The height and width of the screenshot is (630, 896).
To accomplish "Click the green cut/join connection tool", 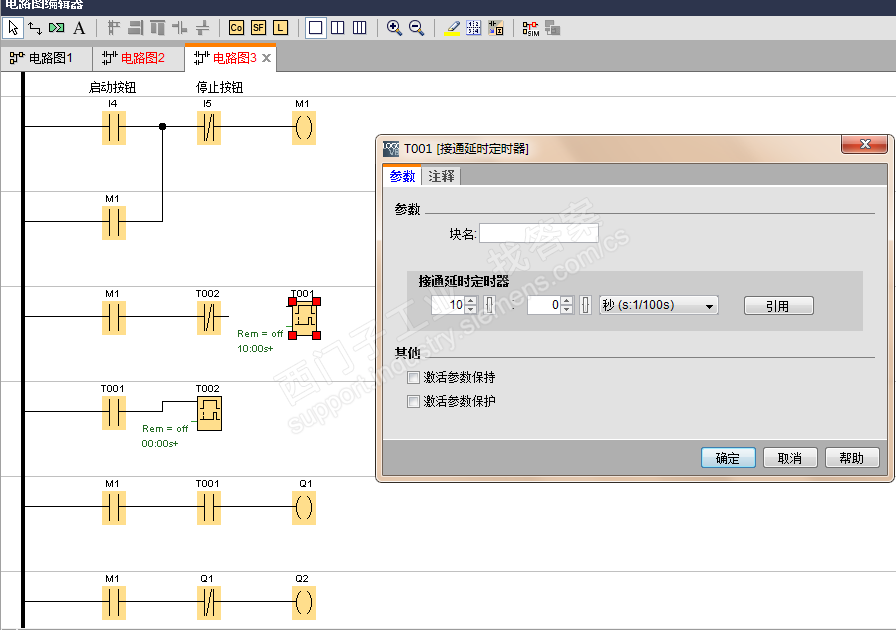I will pos(57,27).
